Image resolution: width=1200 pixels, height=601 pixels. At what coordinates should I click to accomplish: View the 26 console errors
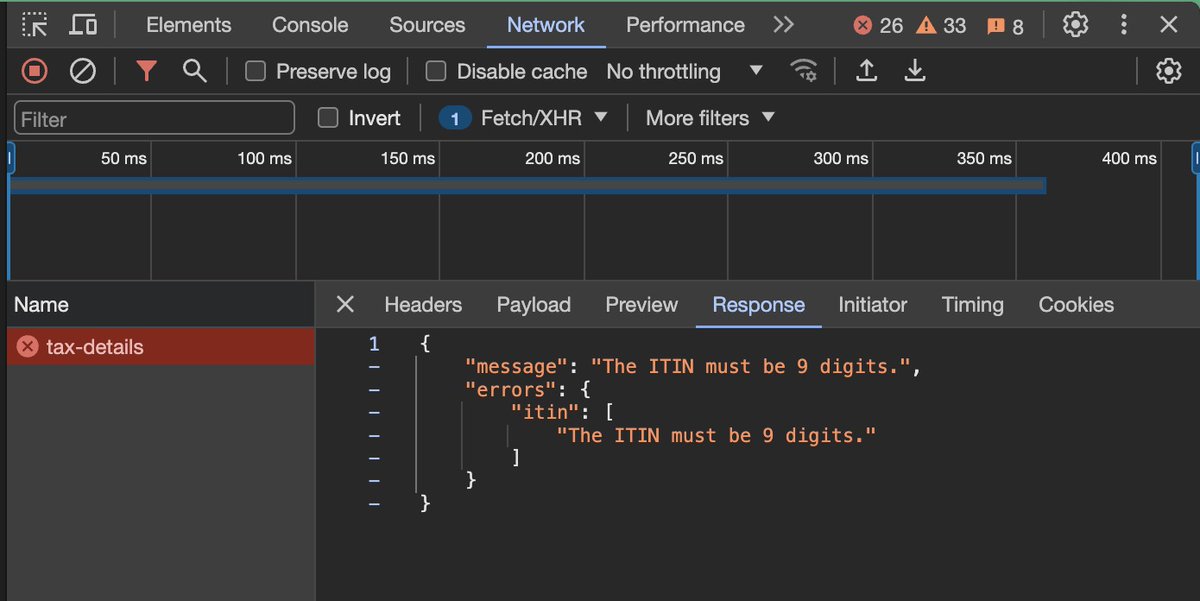(x=877, y=24)
